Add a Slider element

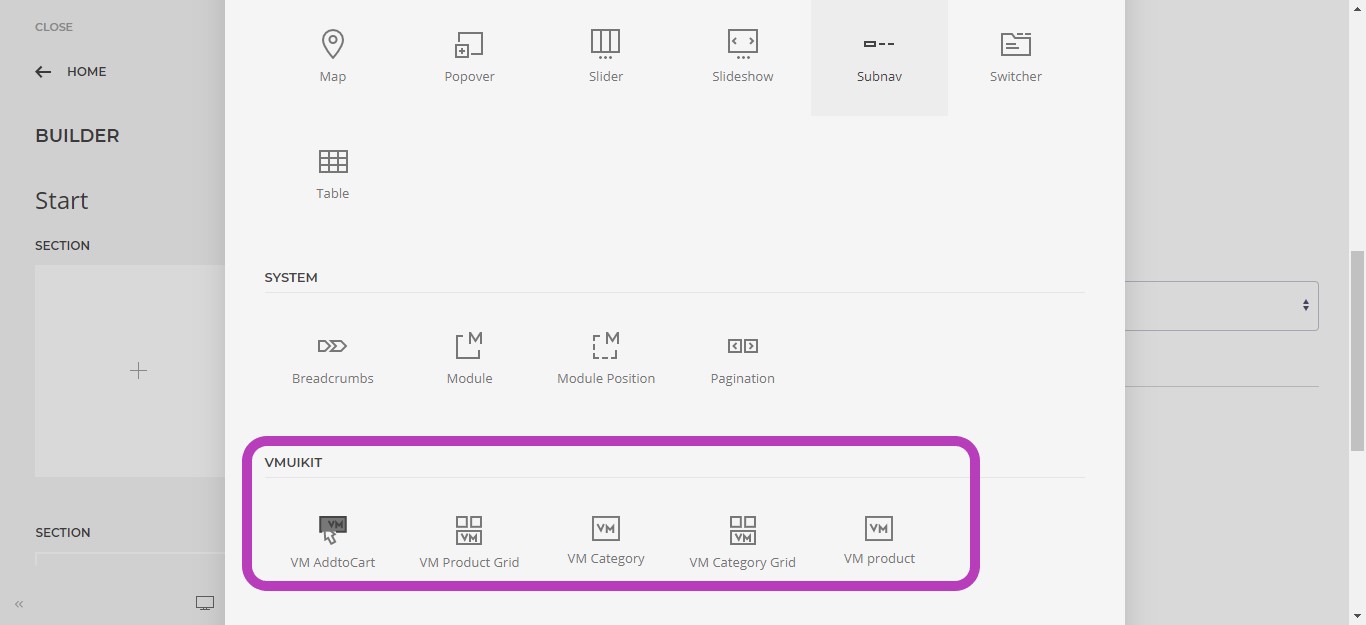pos(606,57)
